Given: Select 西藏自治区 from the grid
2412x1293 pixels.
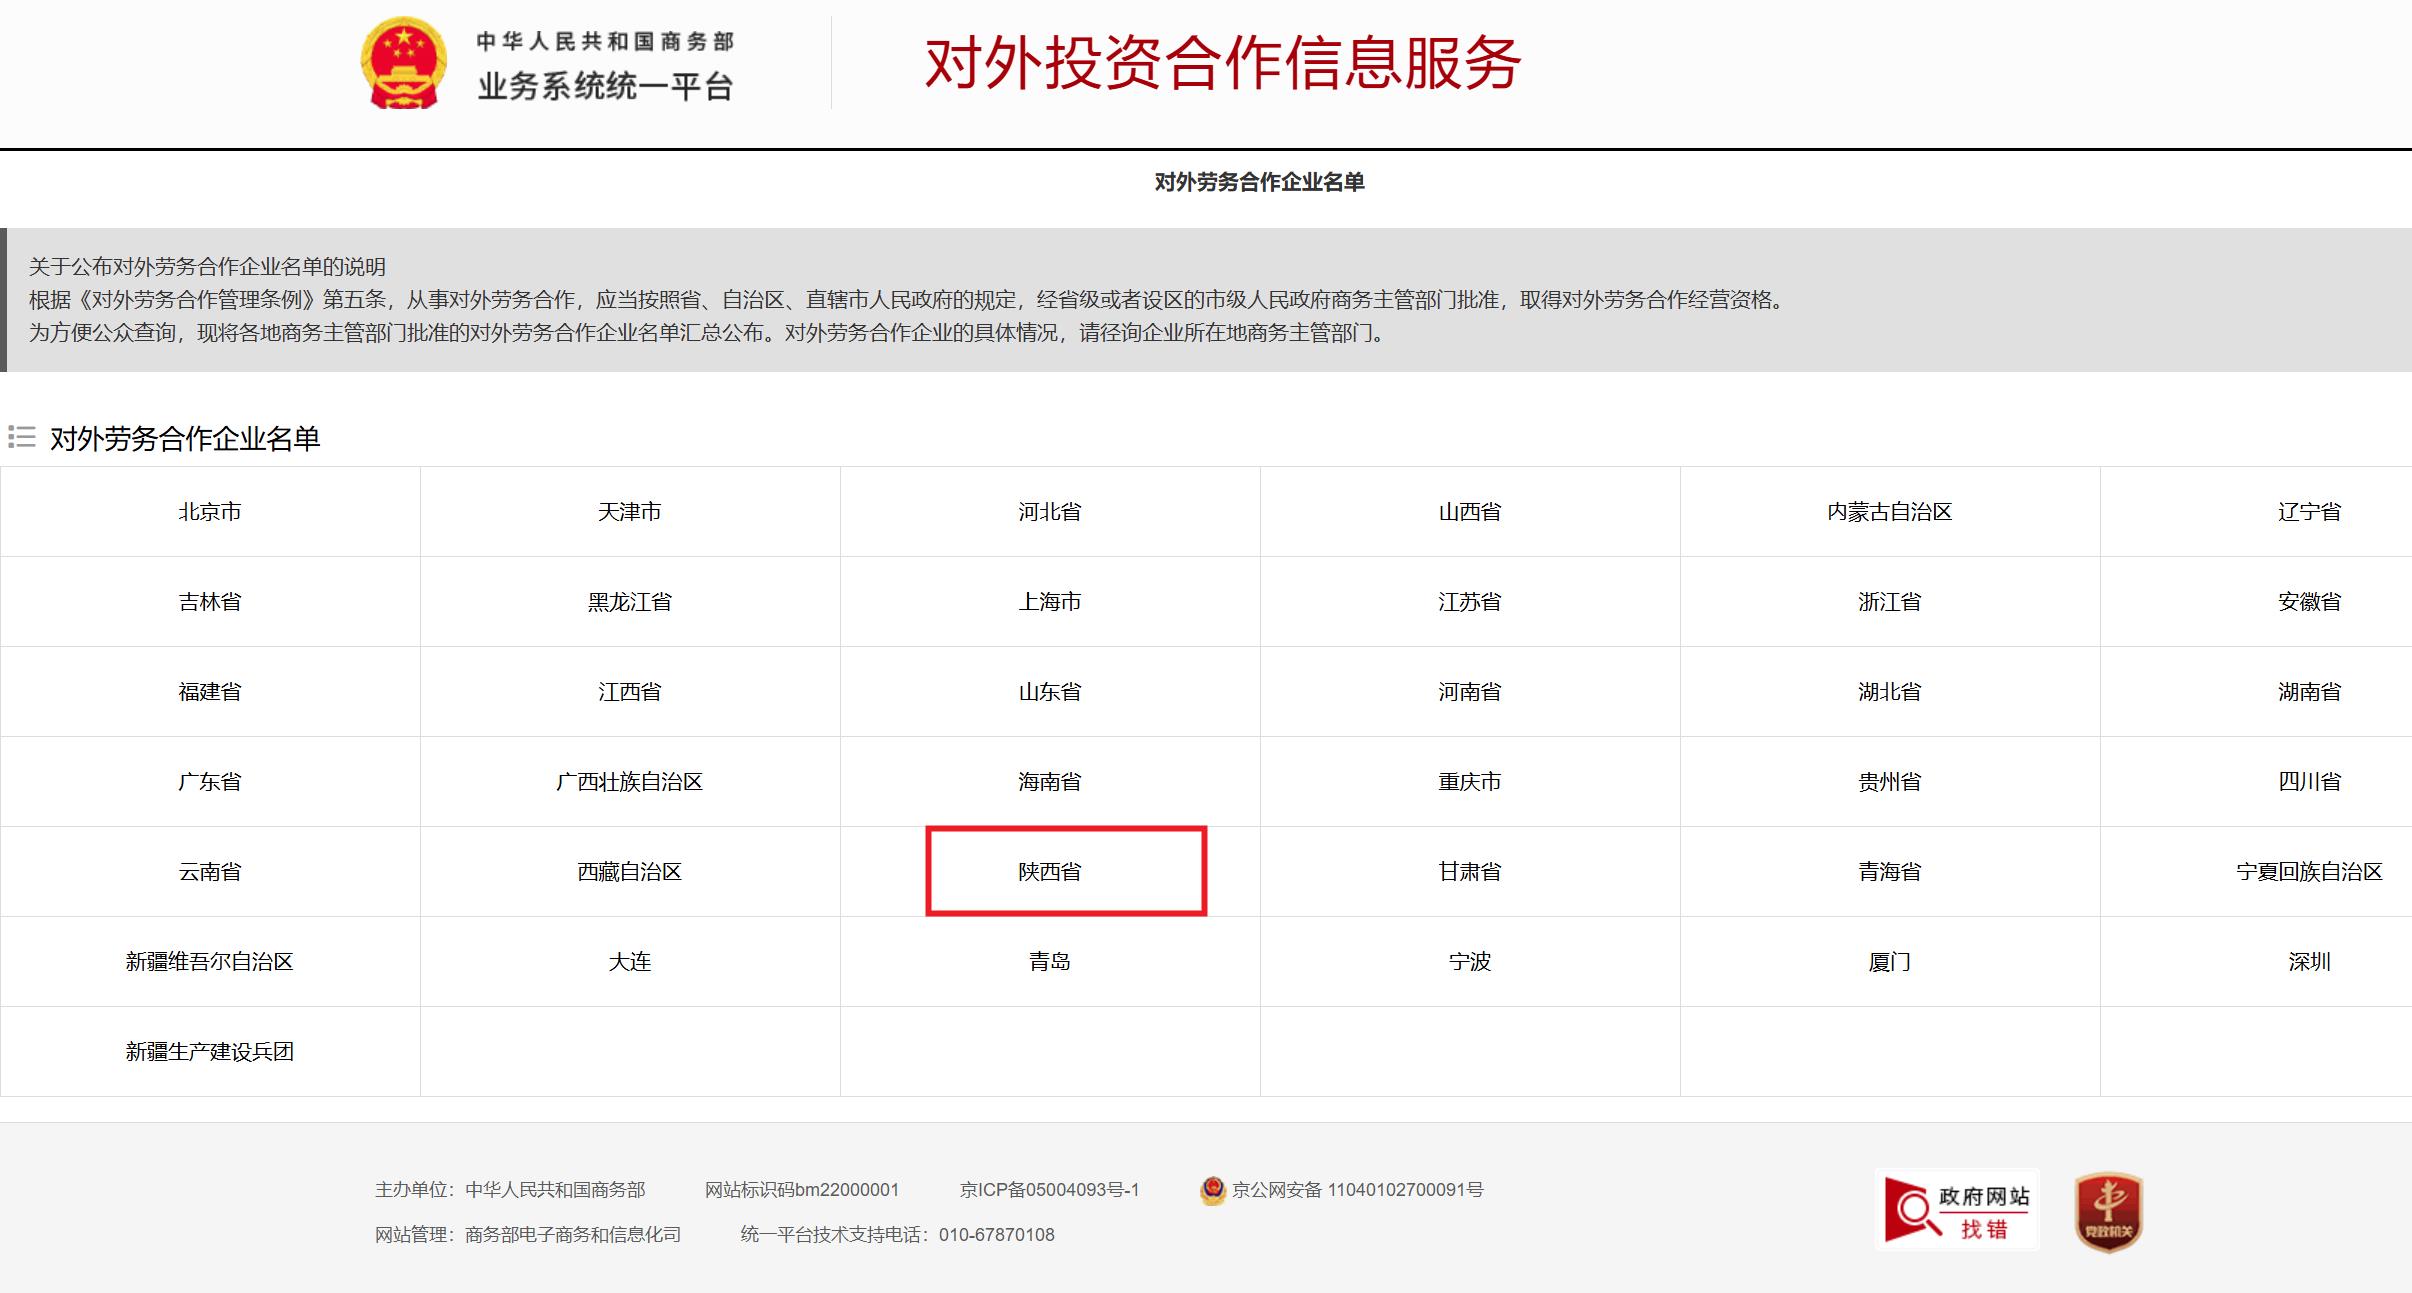Looking at the screenshot, I should tap(629, 872).
